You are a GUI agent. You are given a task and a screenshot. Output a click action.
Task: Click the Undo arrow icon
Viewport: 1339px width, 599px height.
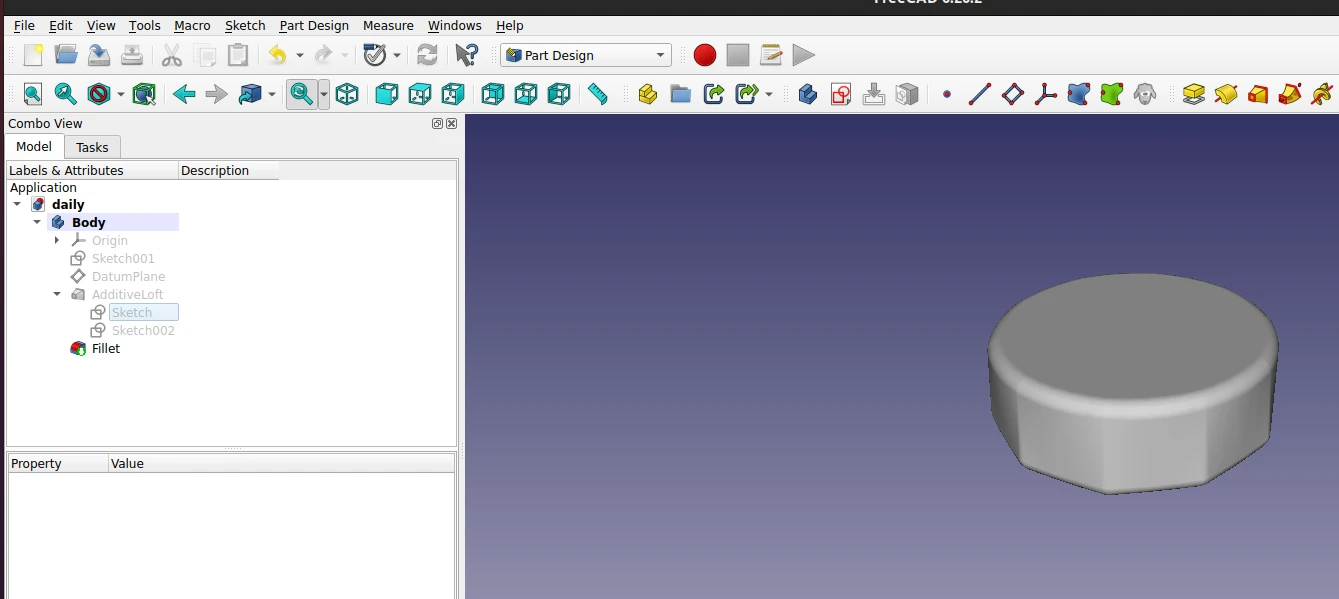277,55
